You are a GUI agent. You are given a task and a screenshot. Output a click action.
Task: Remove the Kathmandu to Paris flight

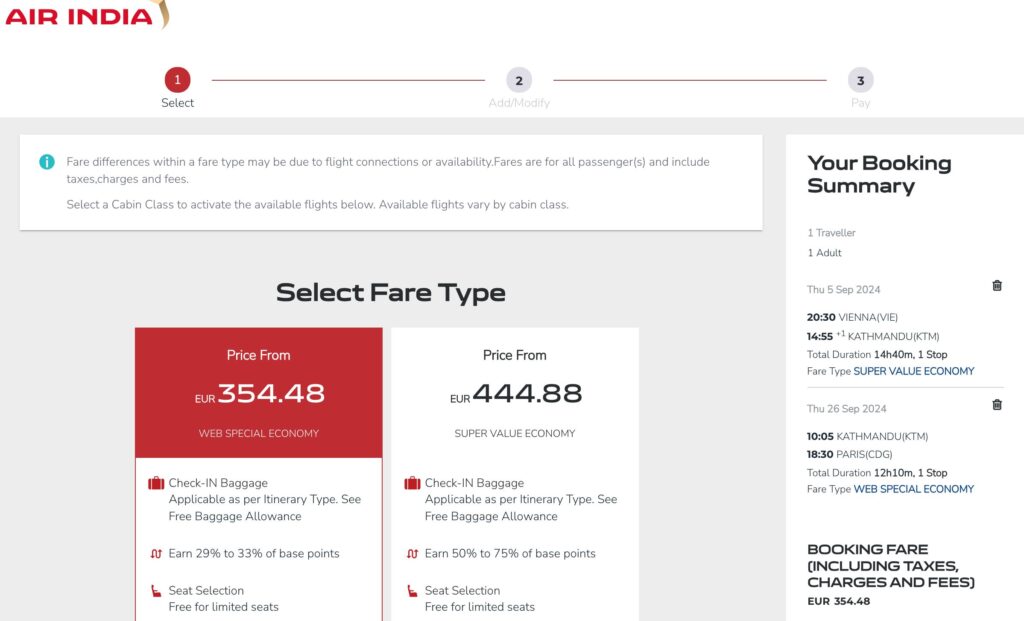(x=997, y=405)
